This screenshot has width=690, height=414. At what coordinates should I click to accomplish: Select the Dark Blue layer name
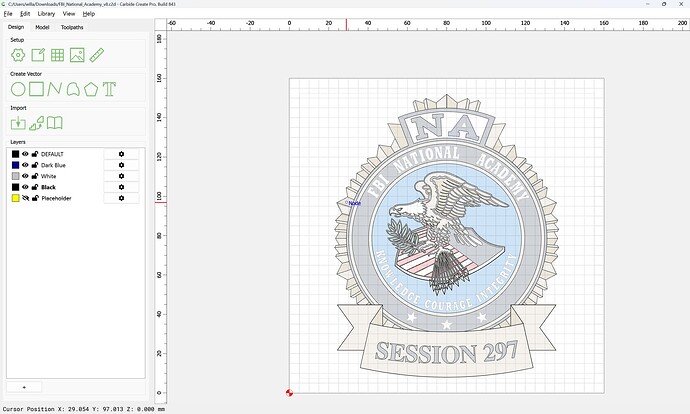53,165
